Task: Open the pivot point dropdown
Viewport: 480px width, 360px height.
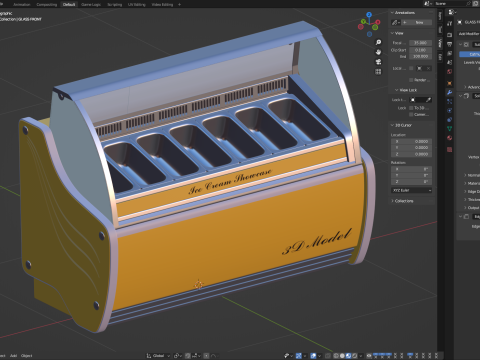Action: 178,356
